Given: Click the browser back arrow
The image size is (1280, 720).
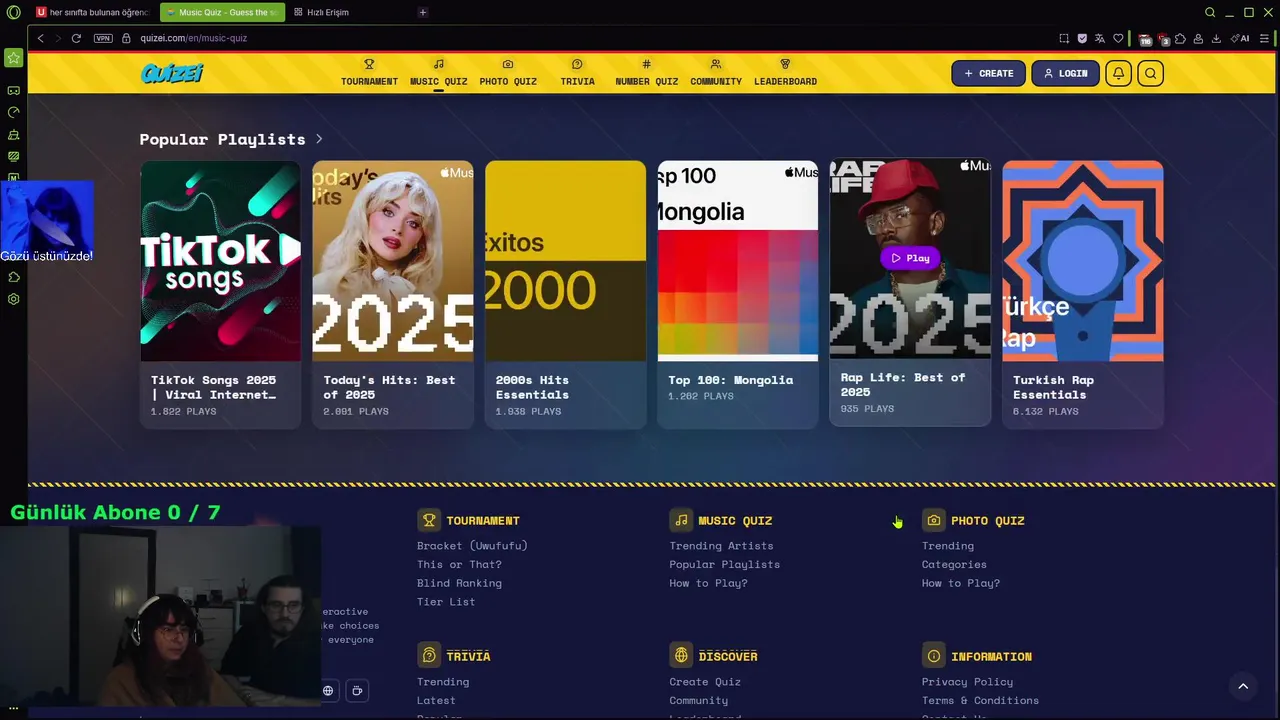Looking at the screenshot, I should point(40,38).
